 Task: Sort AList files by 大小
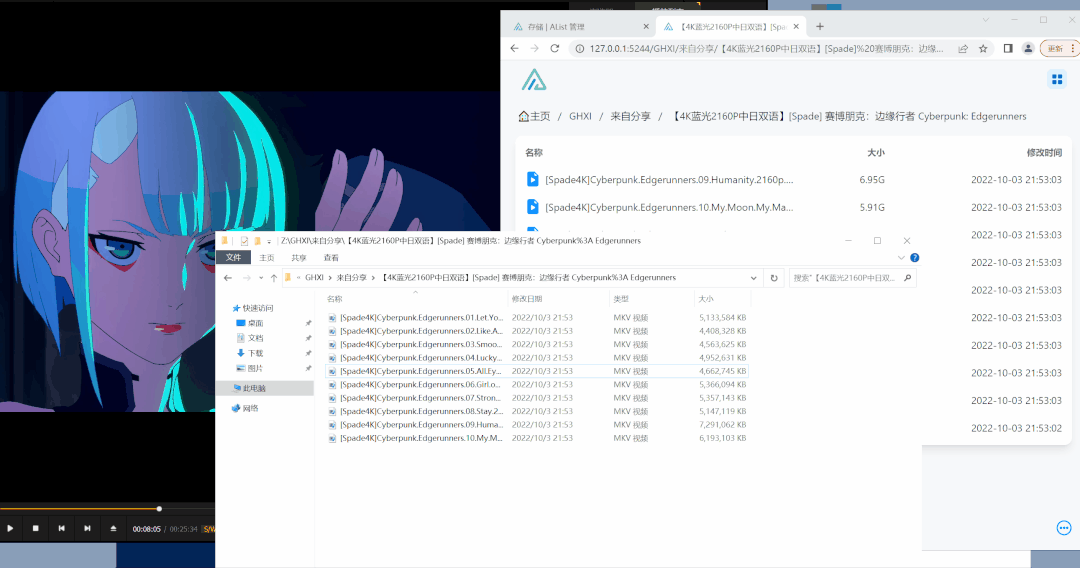point(875,153)
